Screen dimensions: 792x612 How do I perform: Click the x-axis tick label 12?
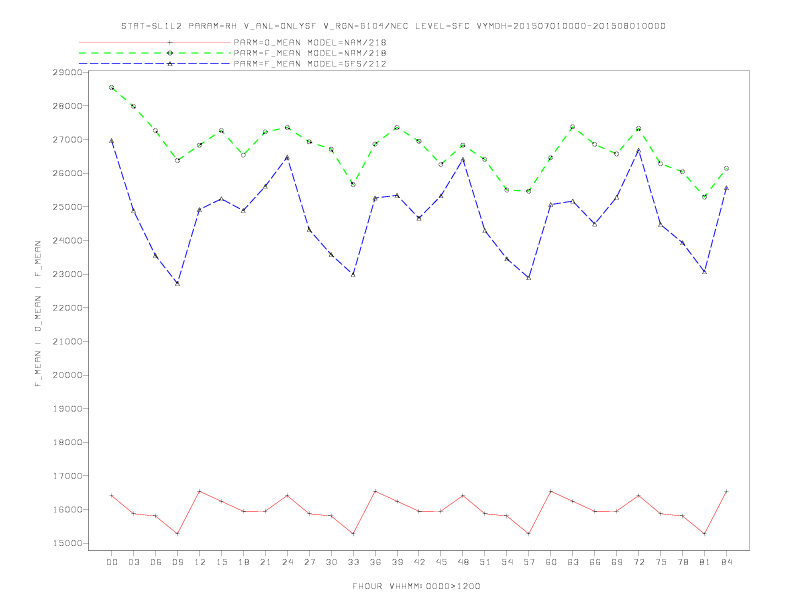pos(200,562)
